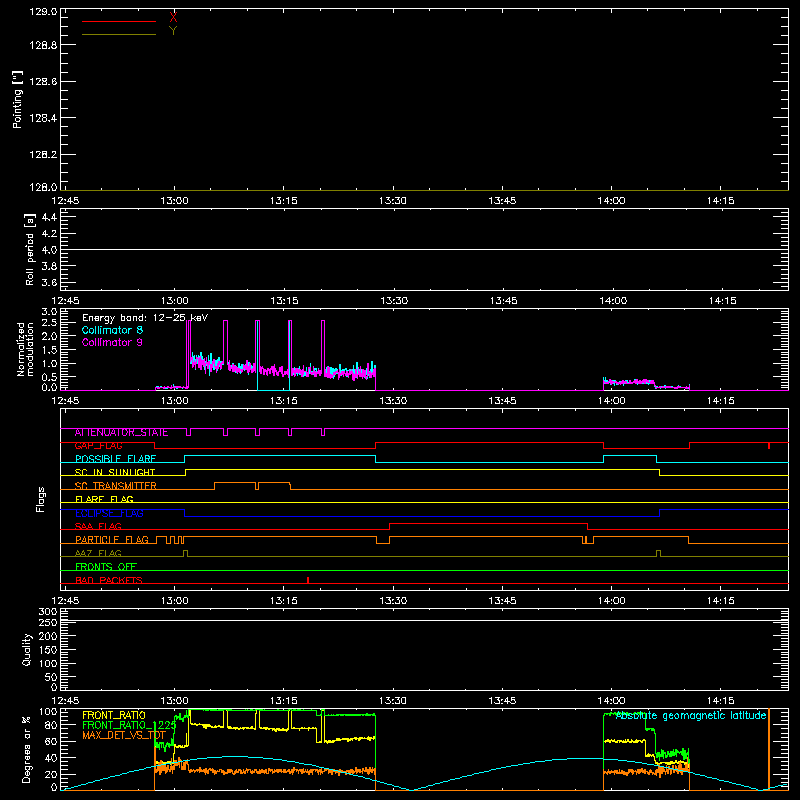Click the yellow FLARE_FLAG label
The width and height of the screenshot is (800, 800).
(x=104, y=499)
